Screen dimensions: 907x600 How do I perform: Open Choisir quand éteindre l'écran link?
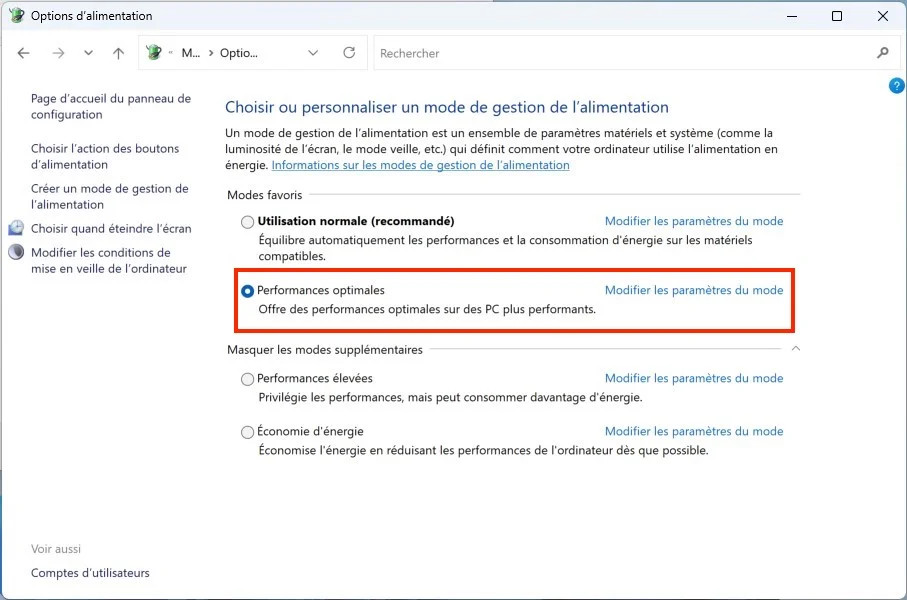[111, 229]
